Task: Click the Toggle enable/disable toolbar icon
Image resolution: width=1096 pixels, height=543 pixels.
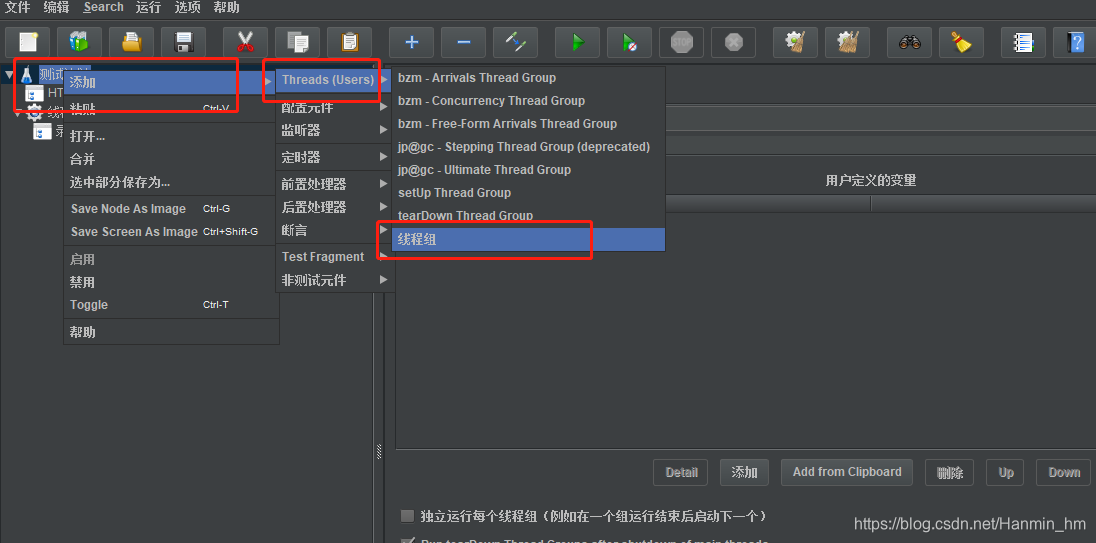Action: pyautogui.click(x=515, y=43)
